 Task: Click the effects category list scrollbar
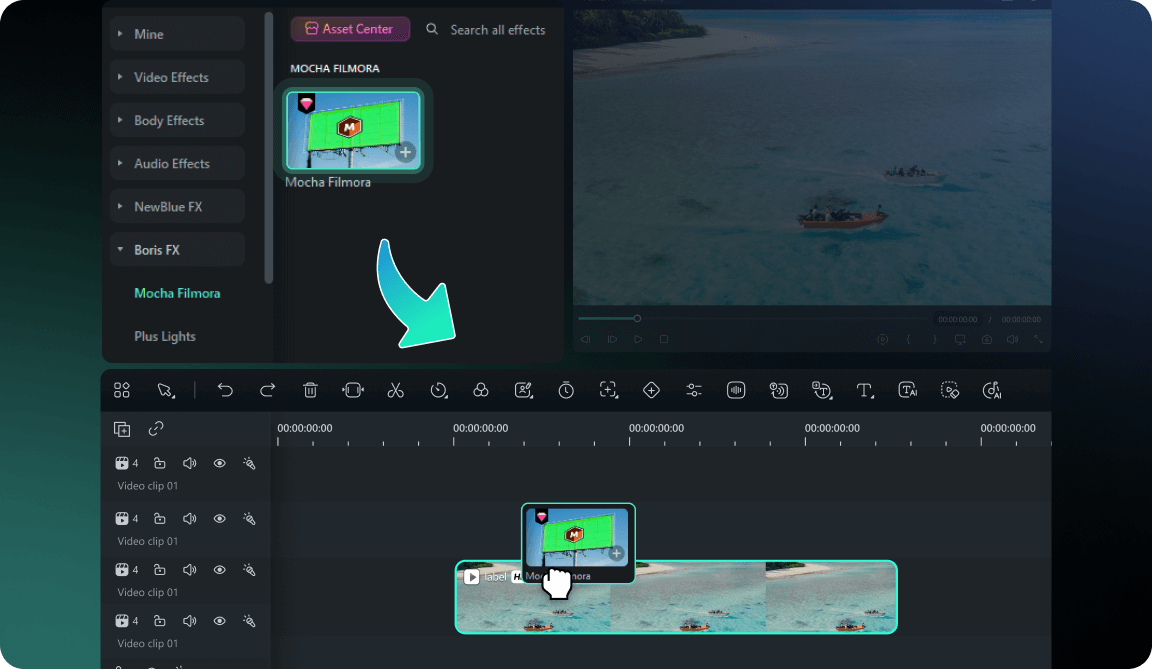point(269,147)
